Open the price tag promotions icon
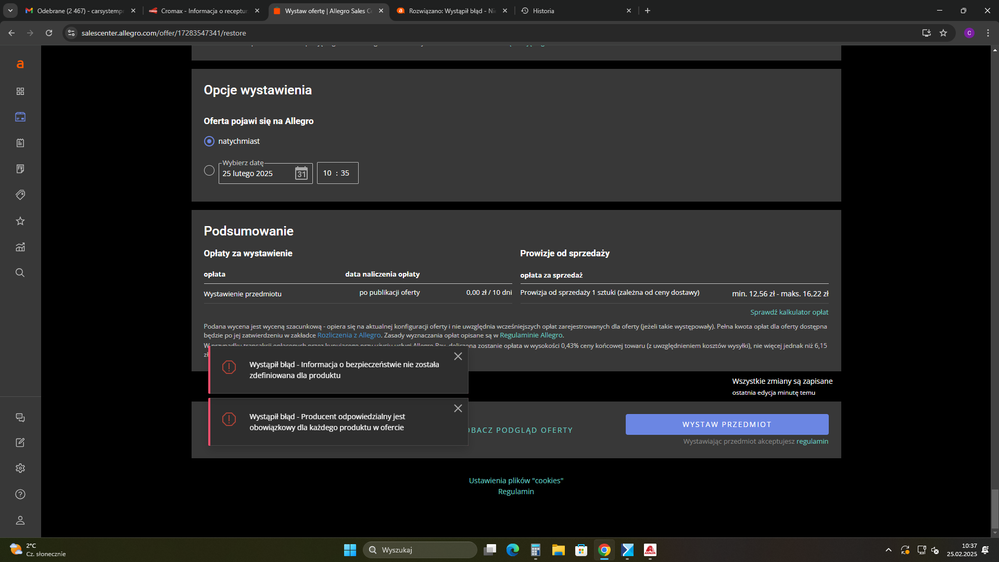This screenshot has height=562, width=999. click(x=20, y=195)
